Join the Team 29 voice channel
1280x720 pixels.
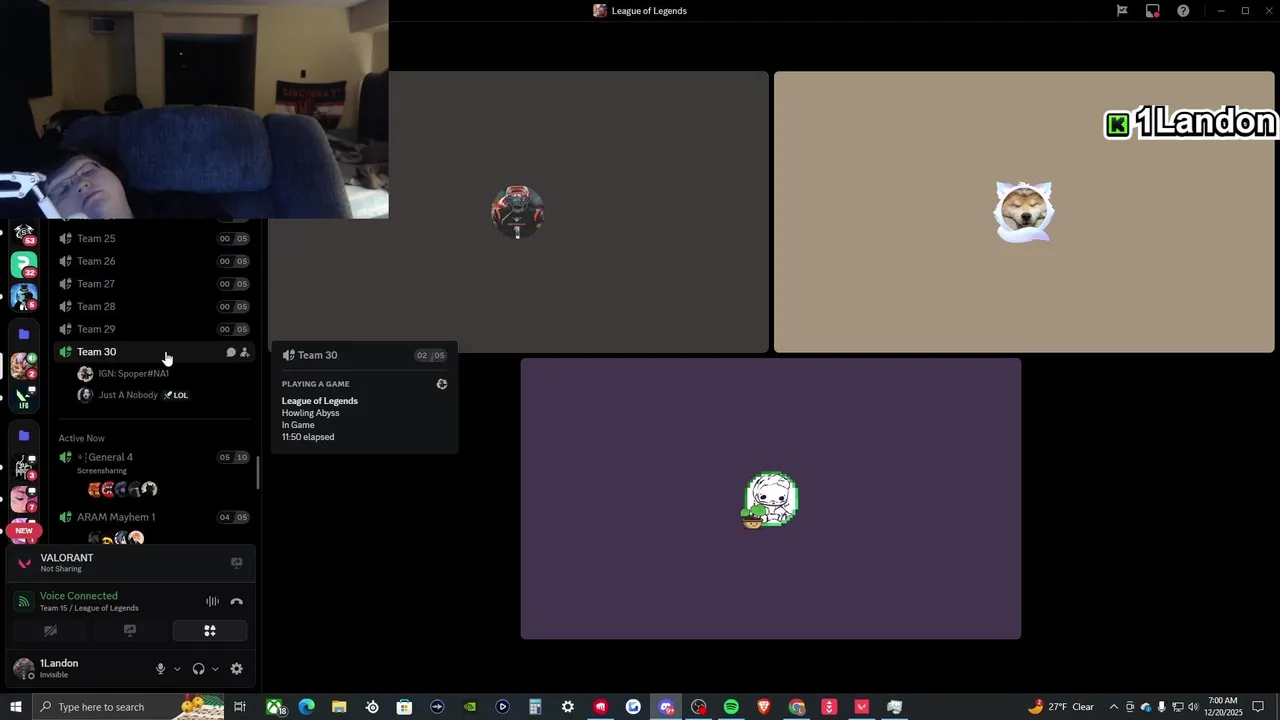153,329
